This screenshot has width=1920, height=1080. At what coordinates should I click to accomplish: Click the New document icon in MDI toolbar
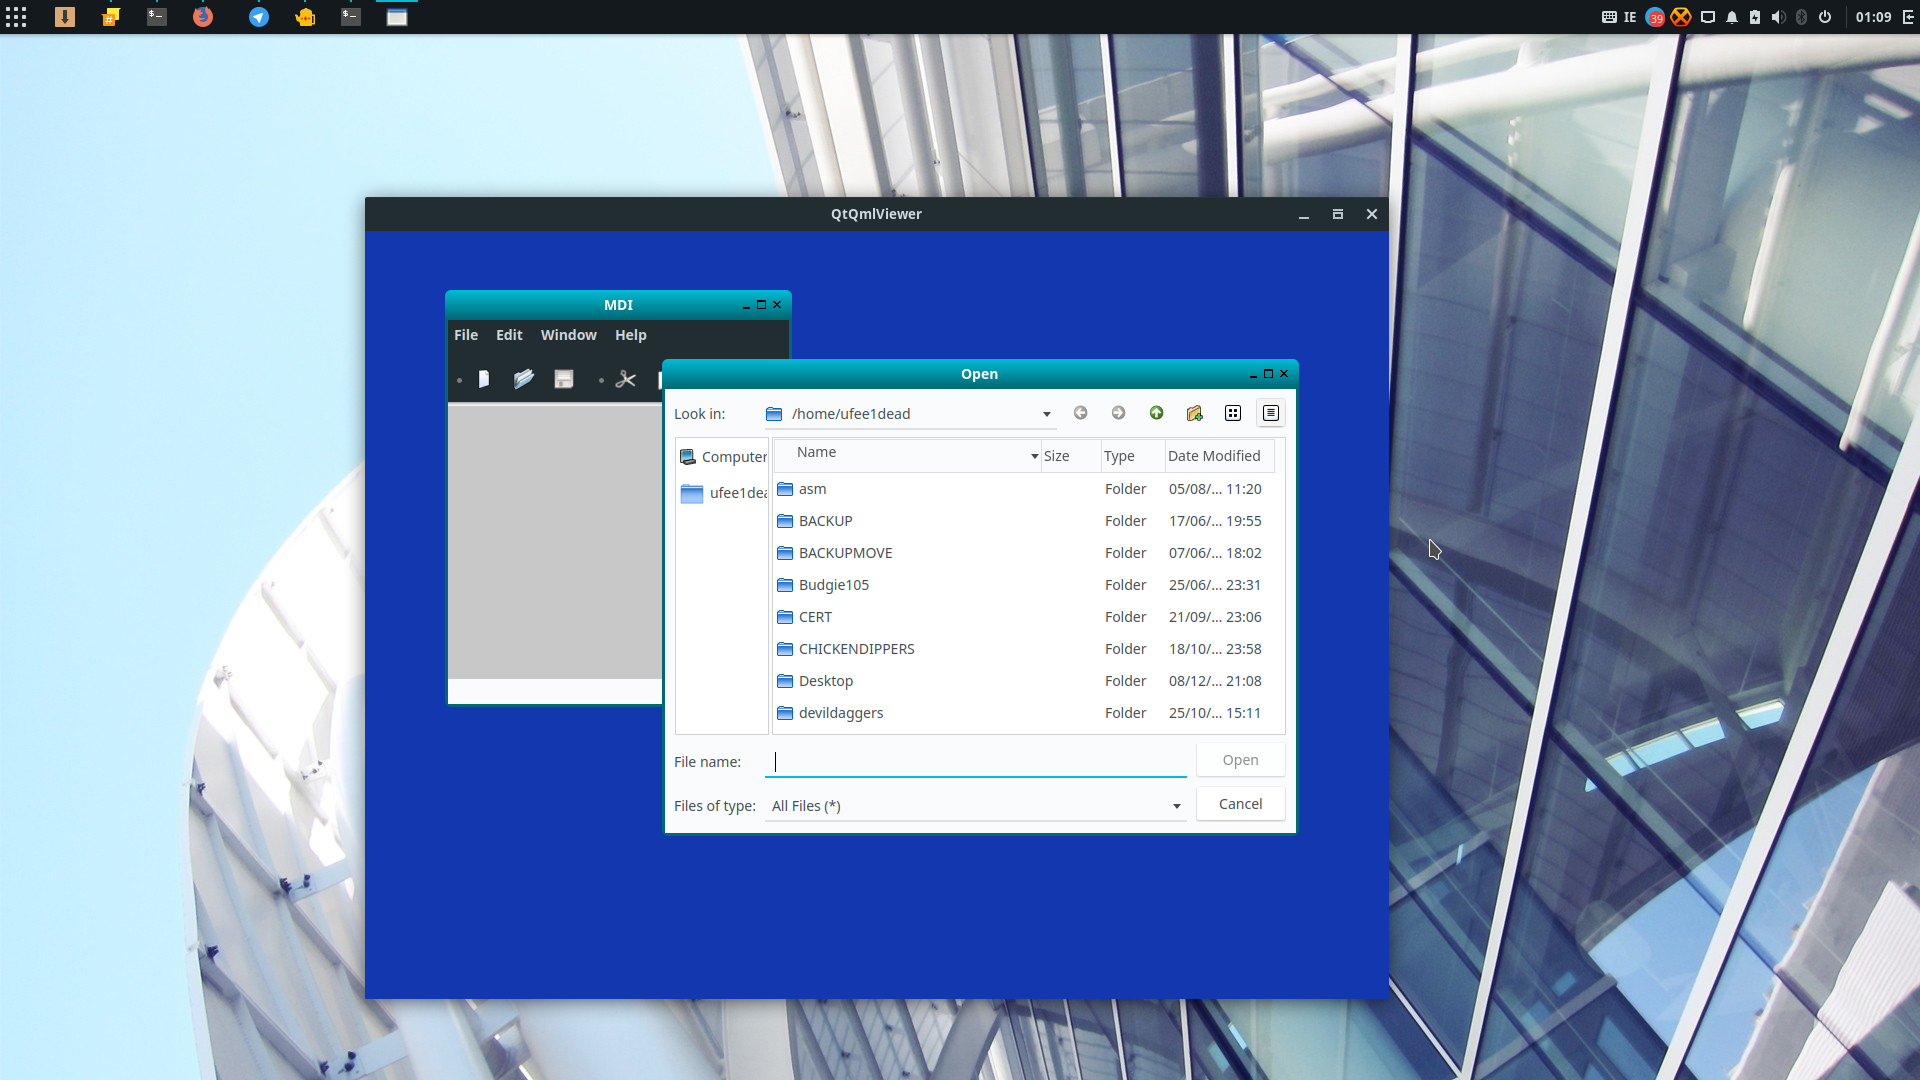coord(484,379)
